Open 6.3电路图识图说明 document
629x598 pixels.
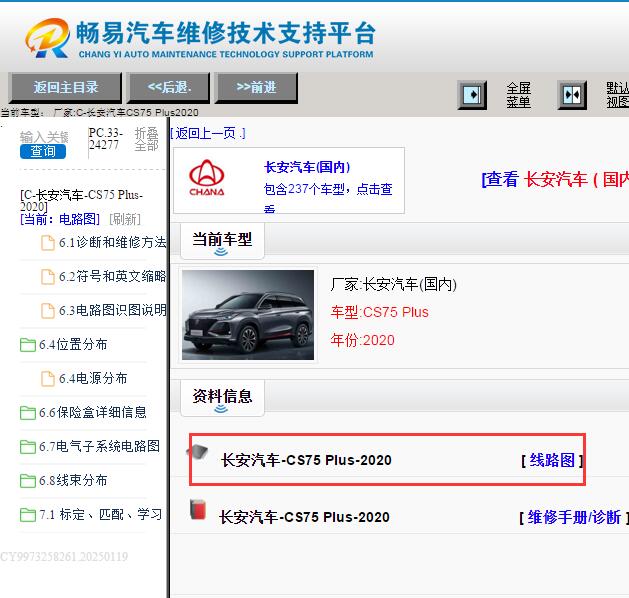pyautogui.click(x=112, y=310)
